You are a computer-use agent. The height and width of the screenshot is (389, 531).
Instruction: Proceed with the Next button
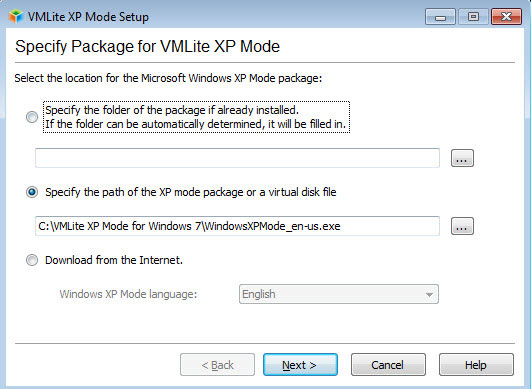click(x=300, y=365)
